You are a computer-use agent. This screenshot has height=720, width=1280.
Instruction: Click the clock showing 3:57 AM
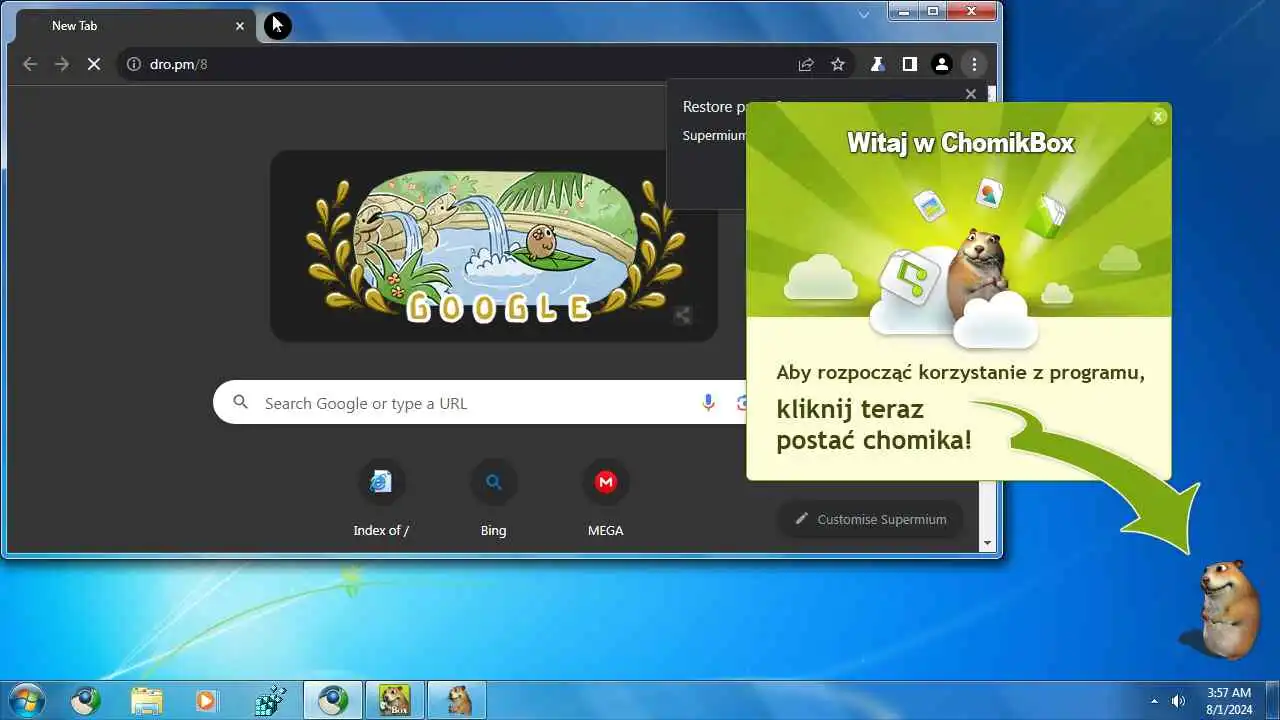pos(1229,700)
